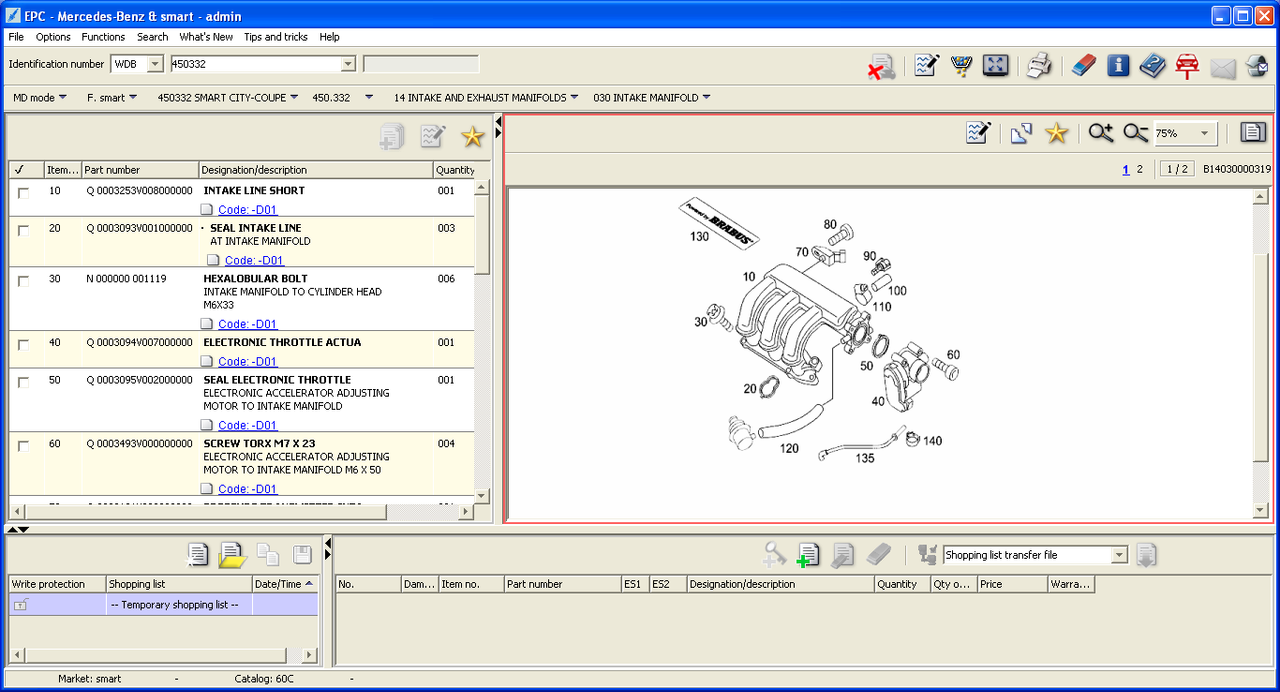This screenshot has width=1280, height=692.
Task: Click parts list copy documents icon
Action: [392, 137]
